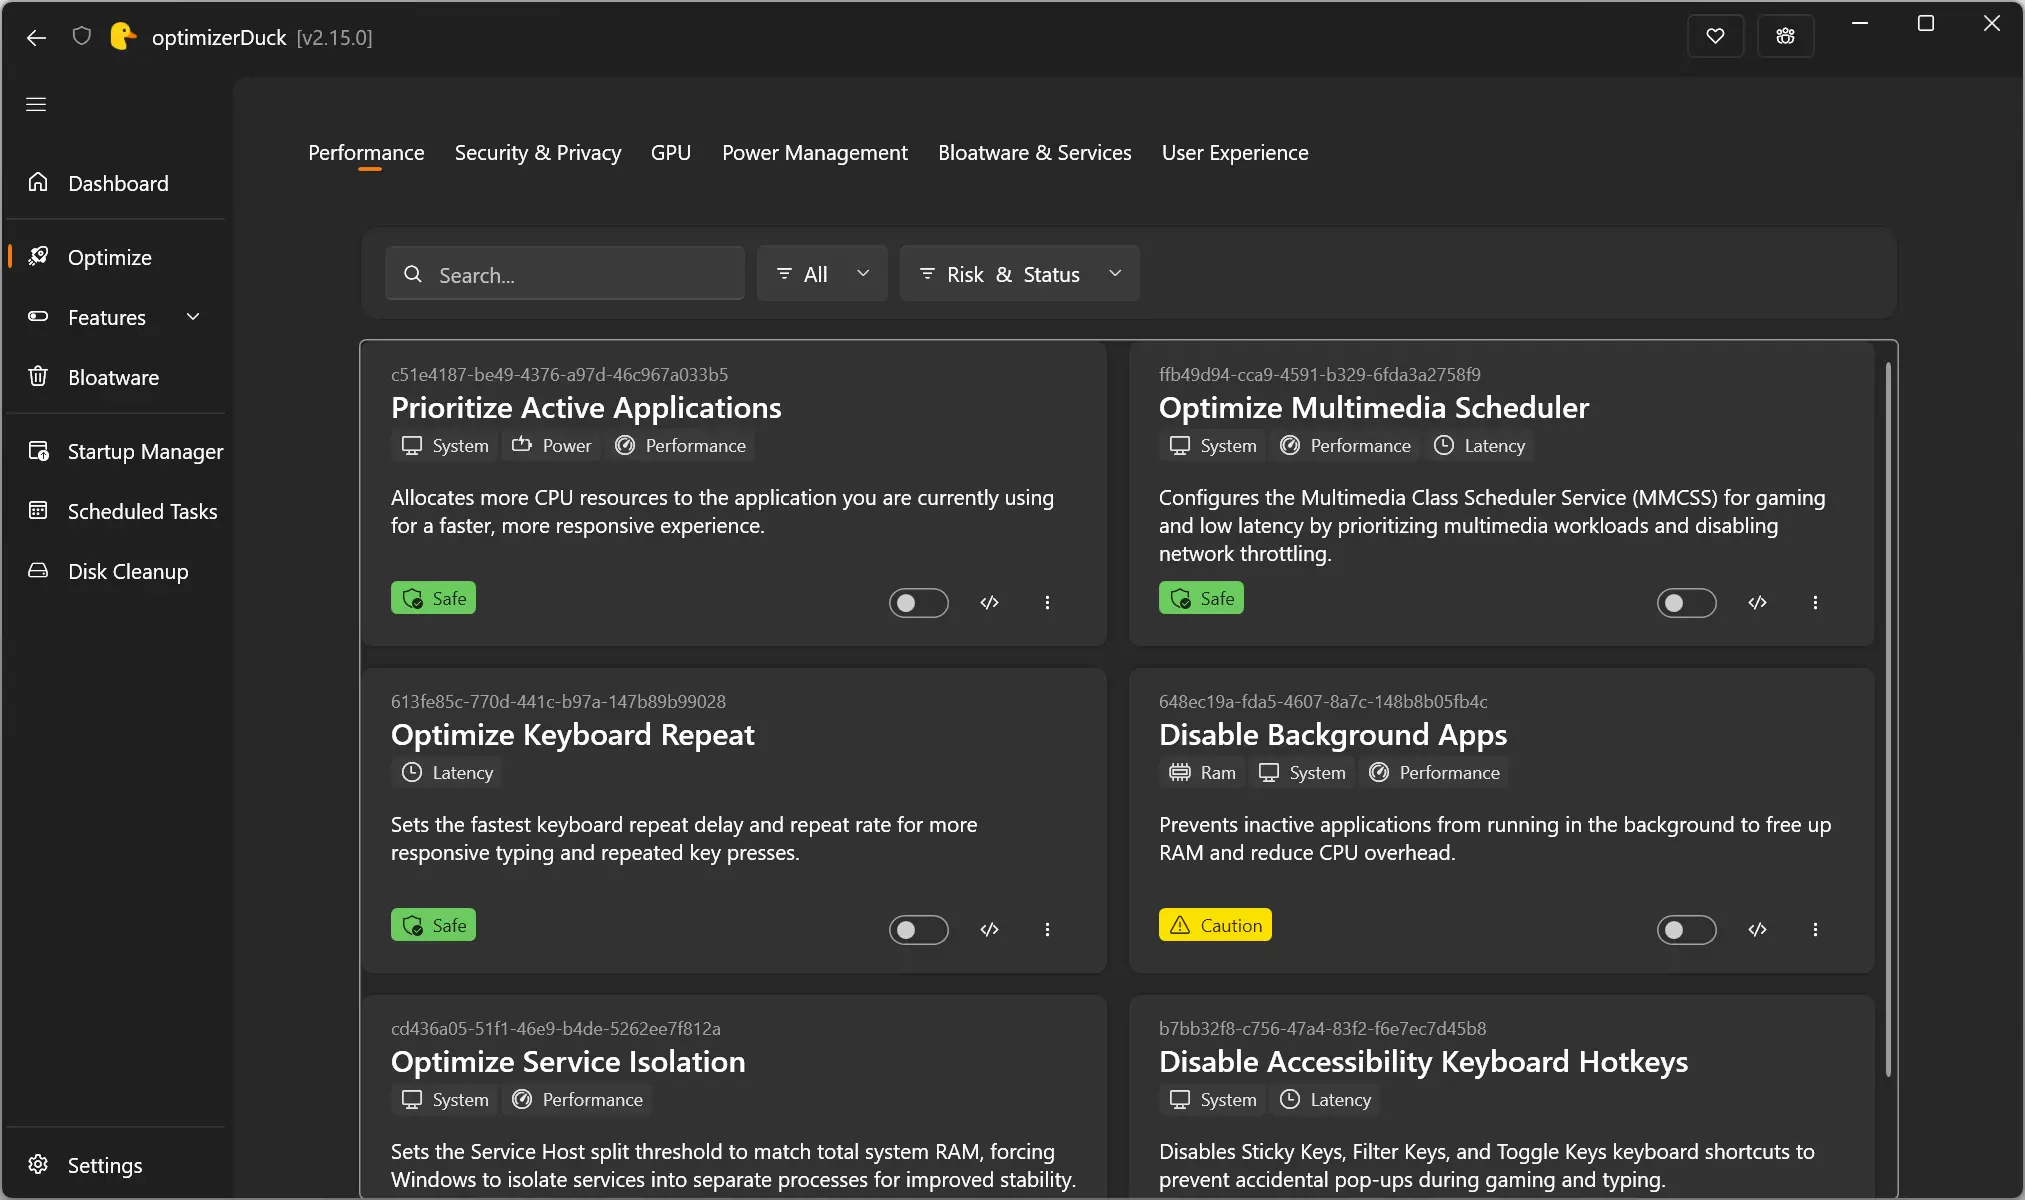Screen dimensions: 2025x1200
Task: Click the heart icon button
Action: (x=1715, y=37)
